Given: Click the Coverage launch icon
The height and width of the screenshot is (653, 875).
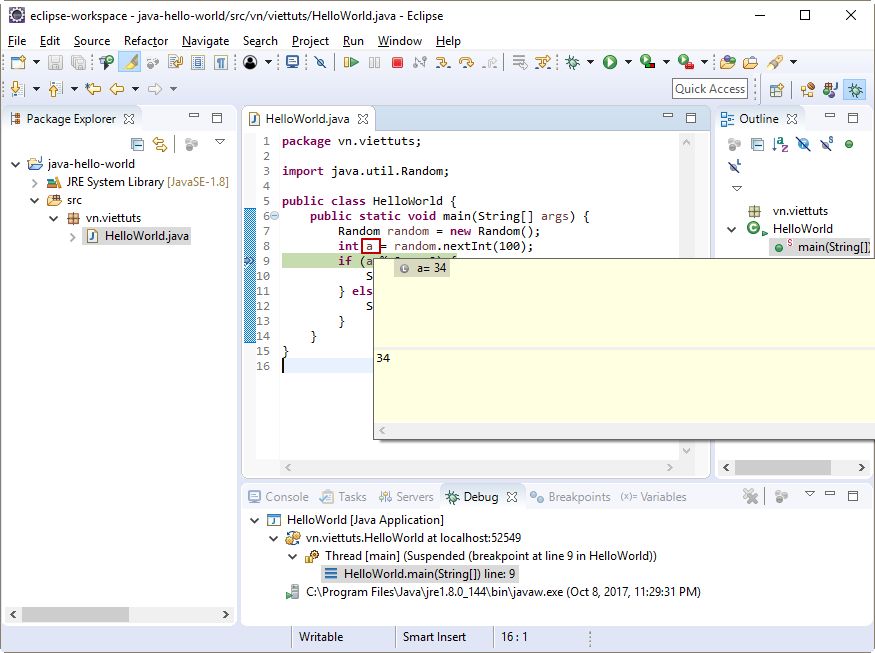Looking at the screenshot, I should pyautogui.click(x=647, y=62).
